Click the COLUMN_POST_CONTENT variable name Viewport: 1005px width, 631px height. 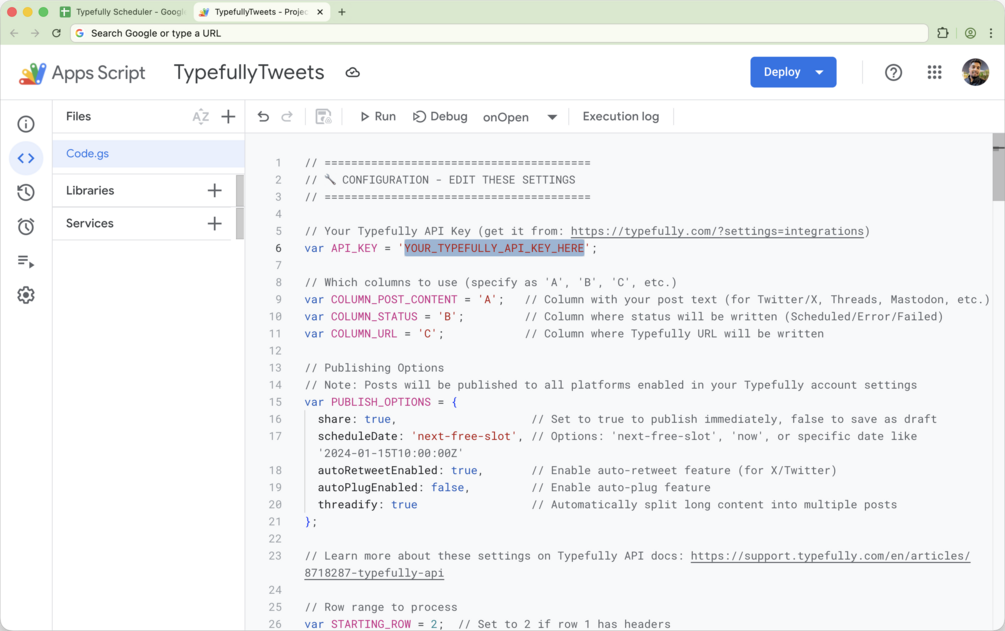click(x=394, y=299)
